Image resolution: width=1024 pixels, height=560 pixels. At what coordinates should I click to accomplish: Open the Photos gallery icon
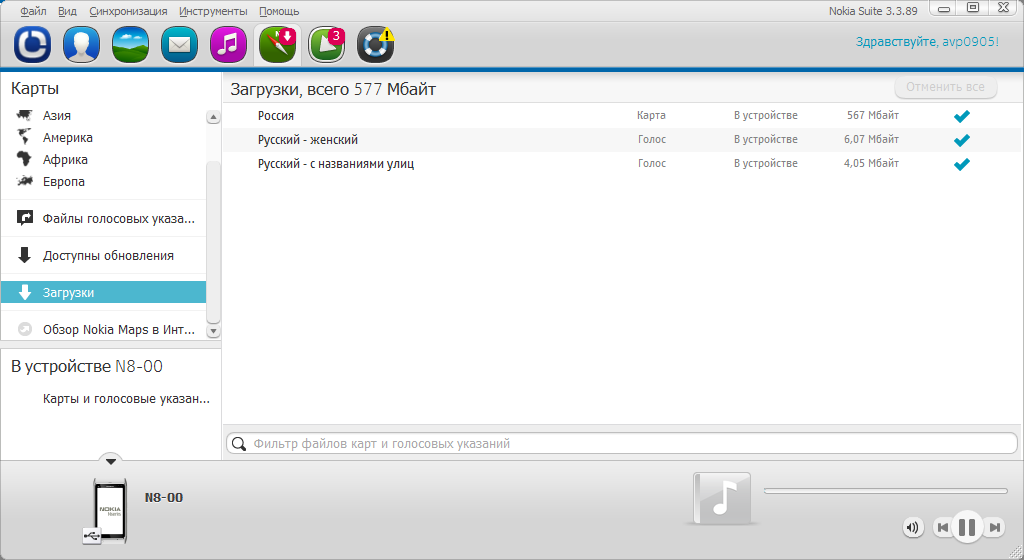click(x=130, y=45)
